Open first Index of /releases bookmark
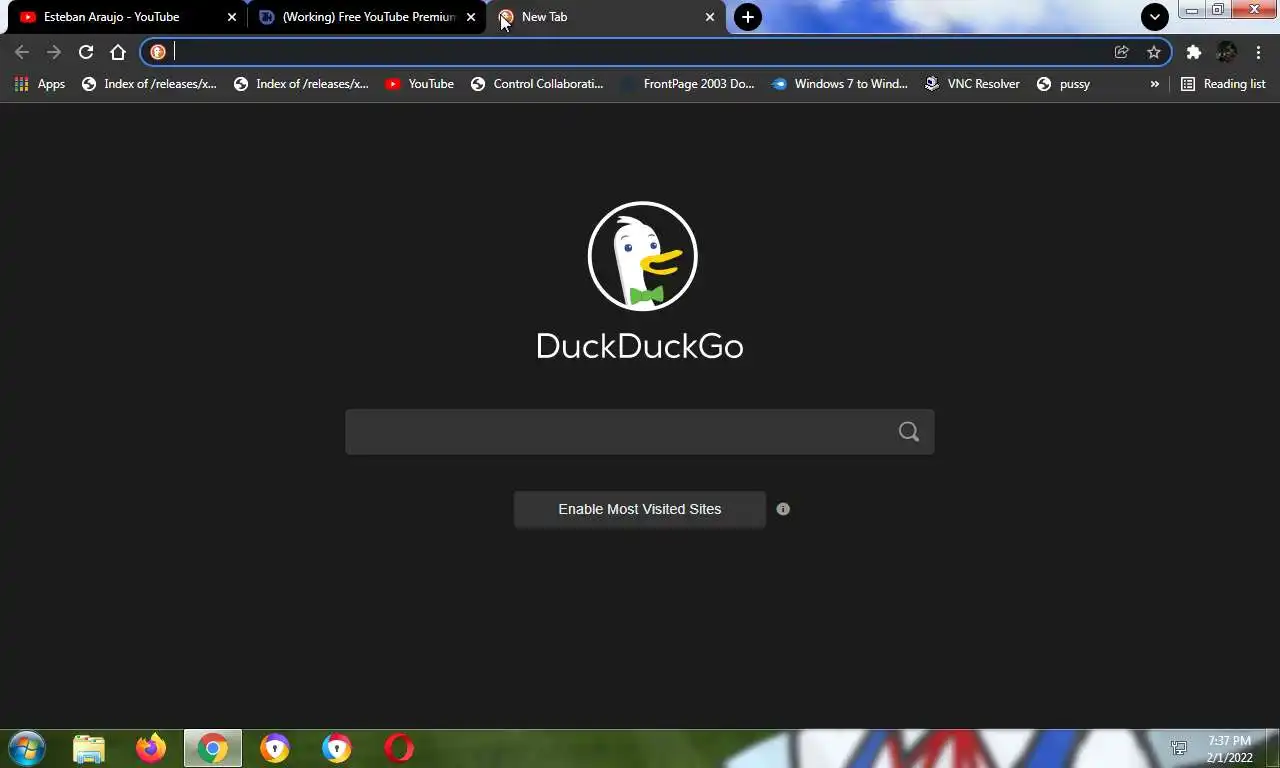 149,84
